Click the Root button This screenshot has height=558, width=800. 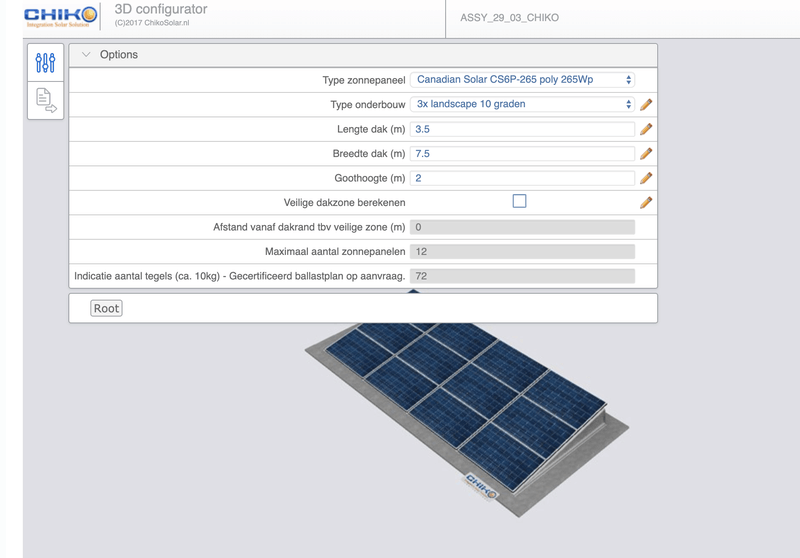tap(106, 308)
